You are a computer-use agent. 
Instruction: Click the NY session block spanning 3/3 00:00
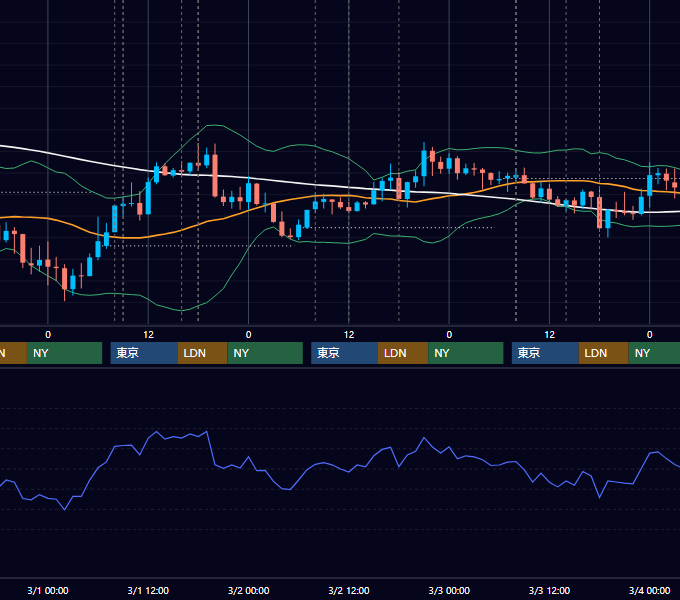[466, 353]
